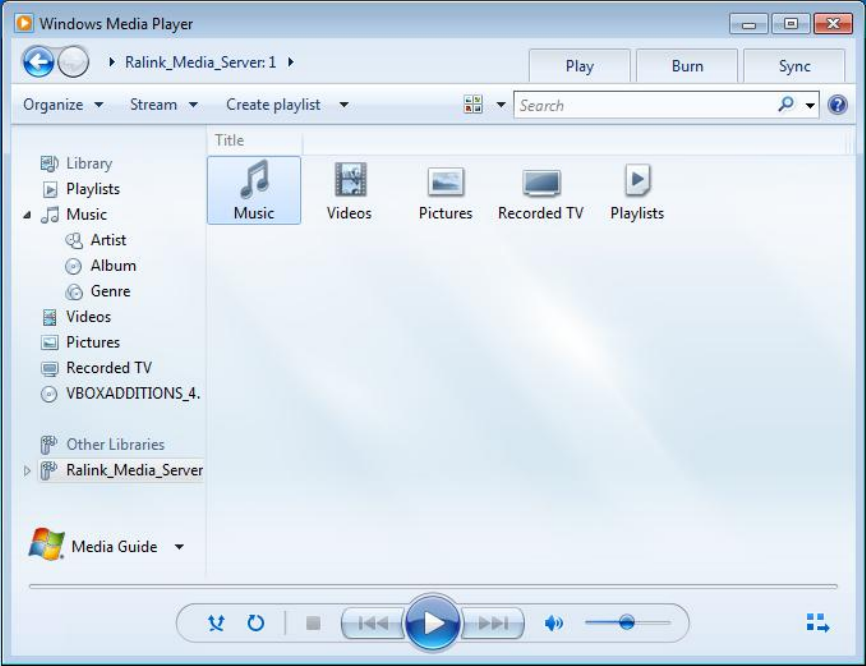866x666 pixels.
Task: Click the magnifier search icon
Action: pos(785,104)
